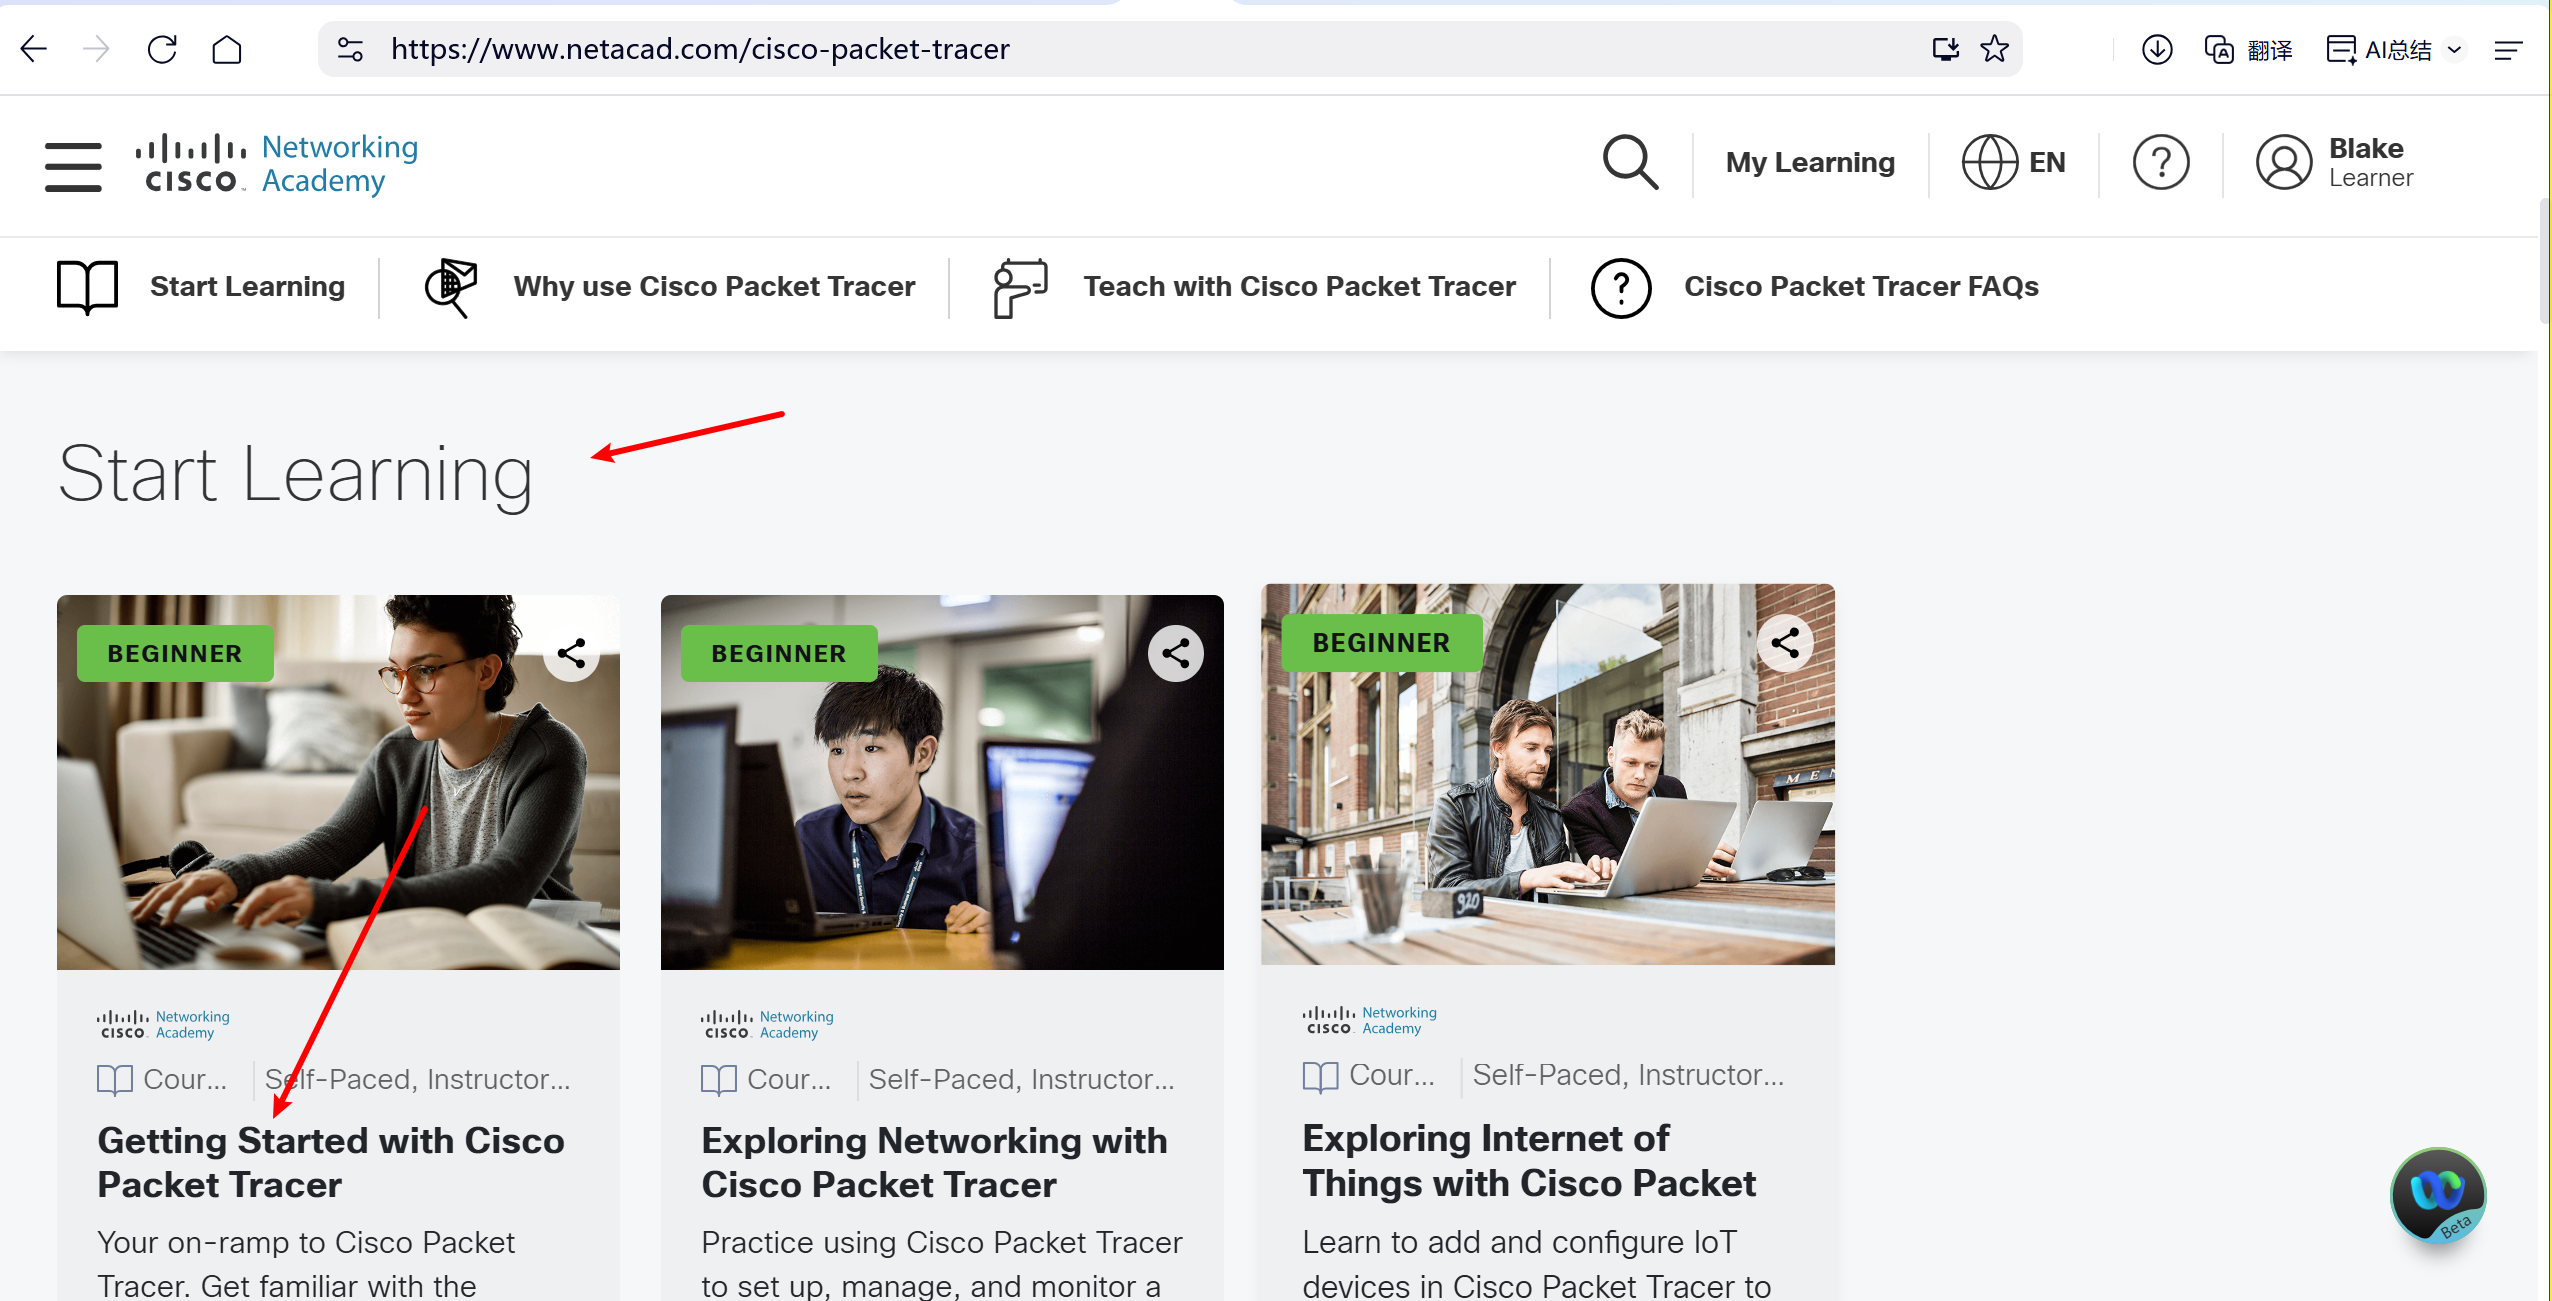Click the Cisco Networking Academy logo
This screenshot has width=2552, height=1301.
[277, 164]
